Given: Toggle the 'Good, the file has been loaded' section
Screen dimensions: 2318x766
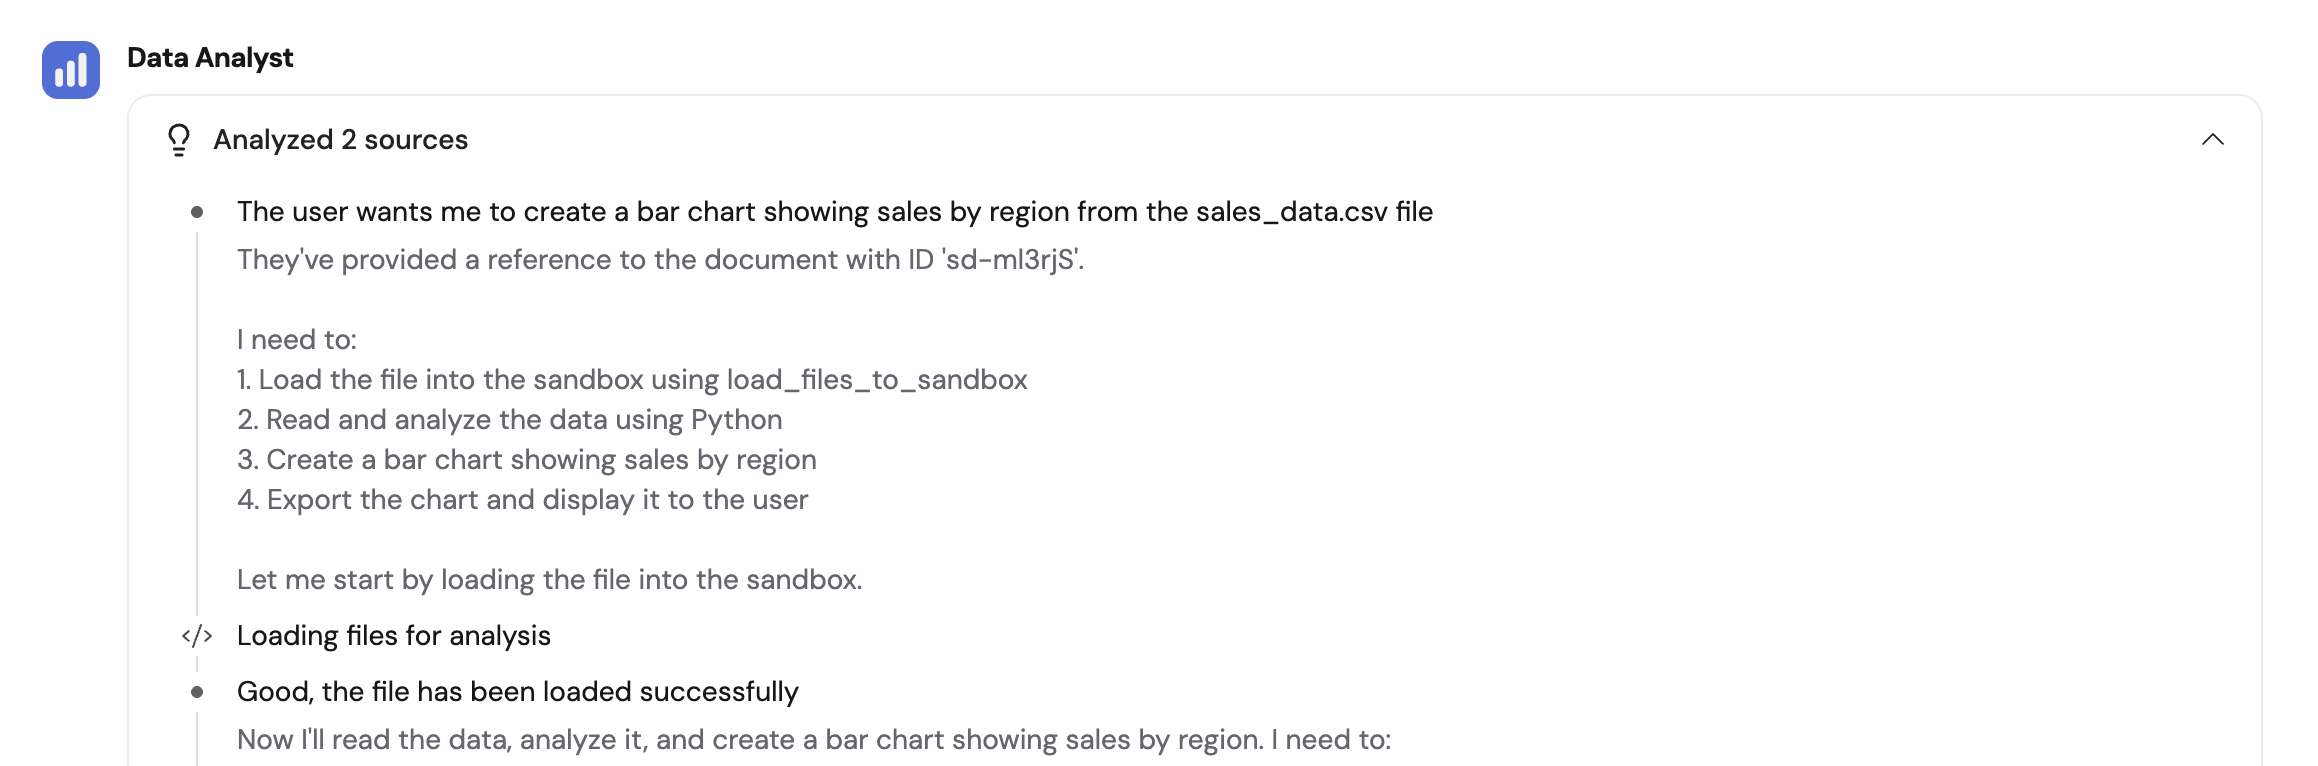Looking at the screenshot, I should [x=519, y=691].
